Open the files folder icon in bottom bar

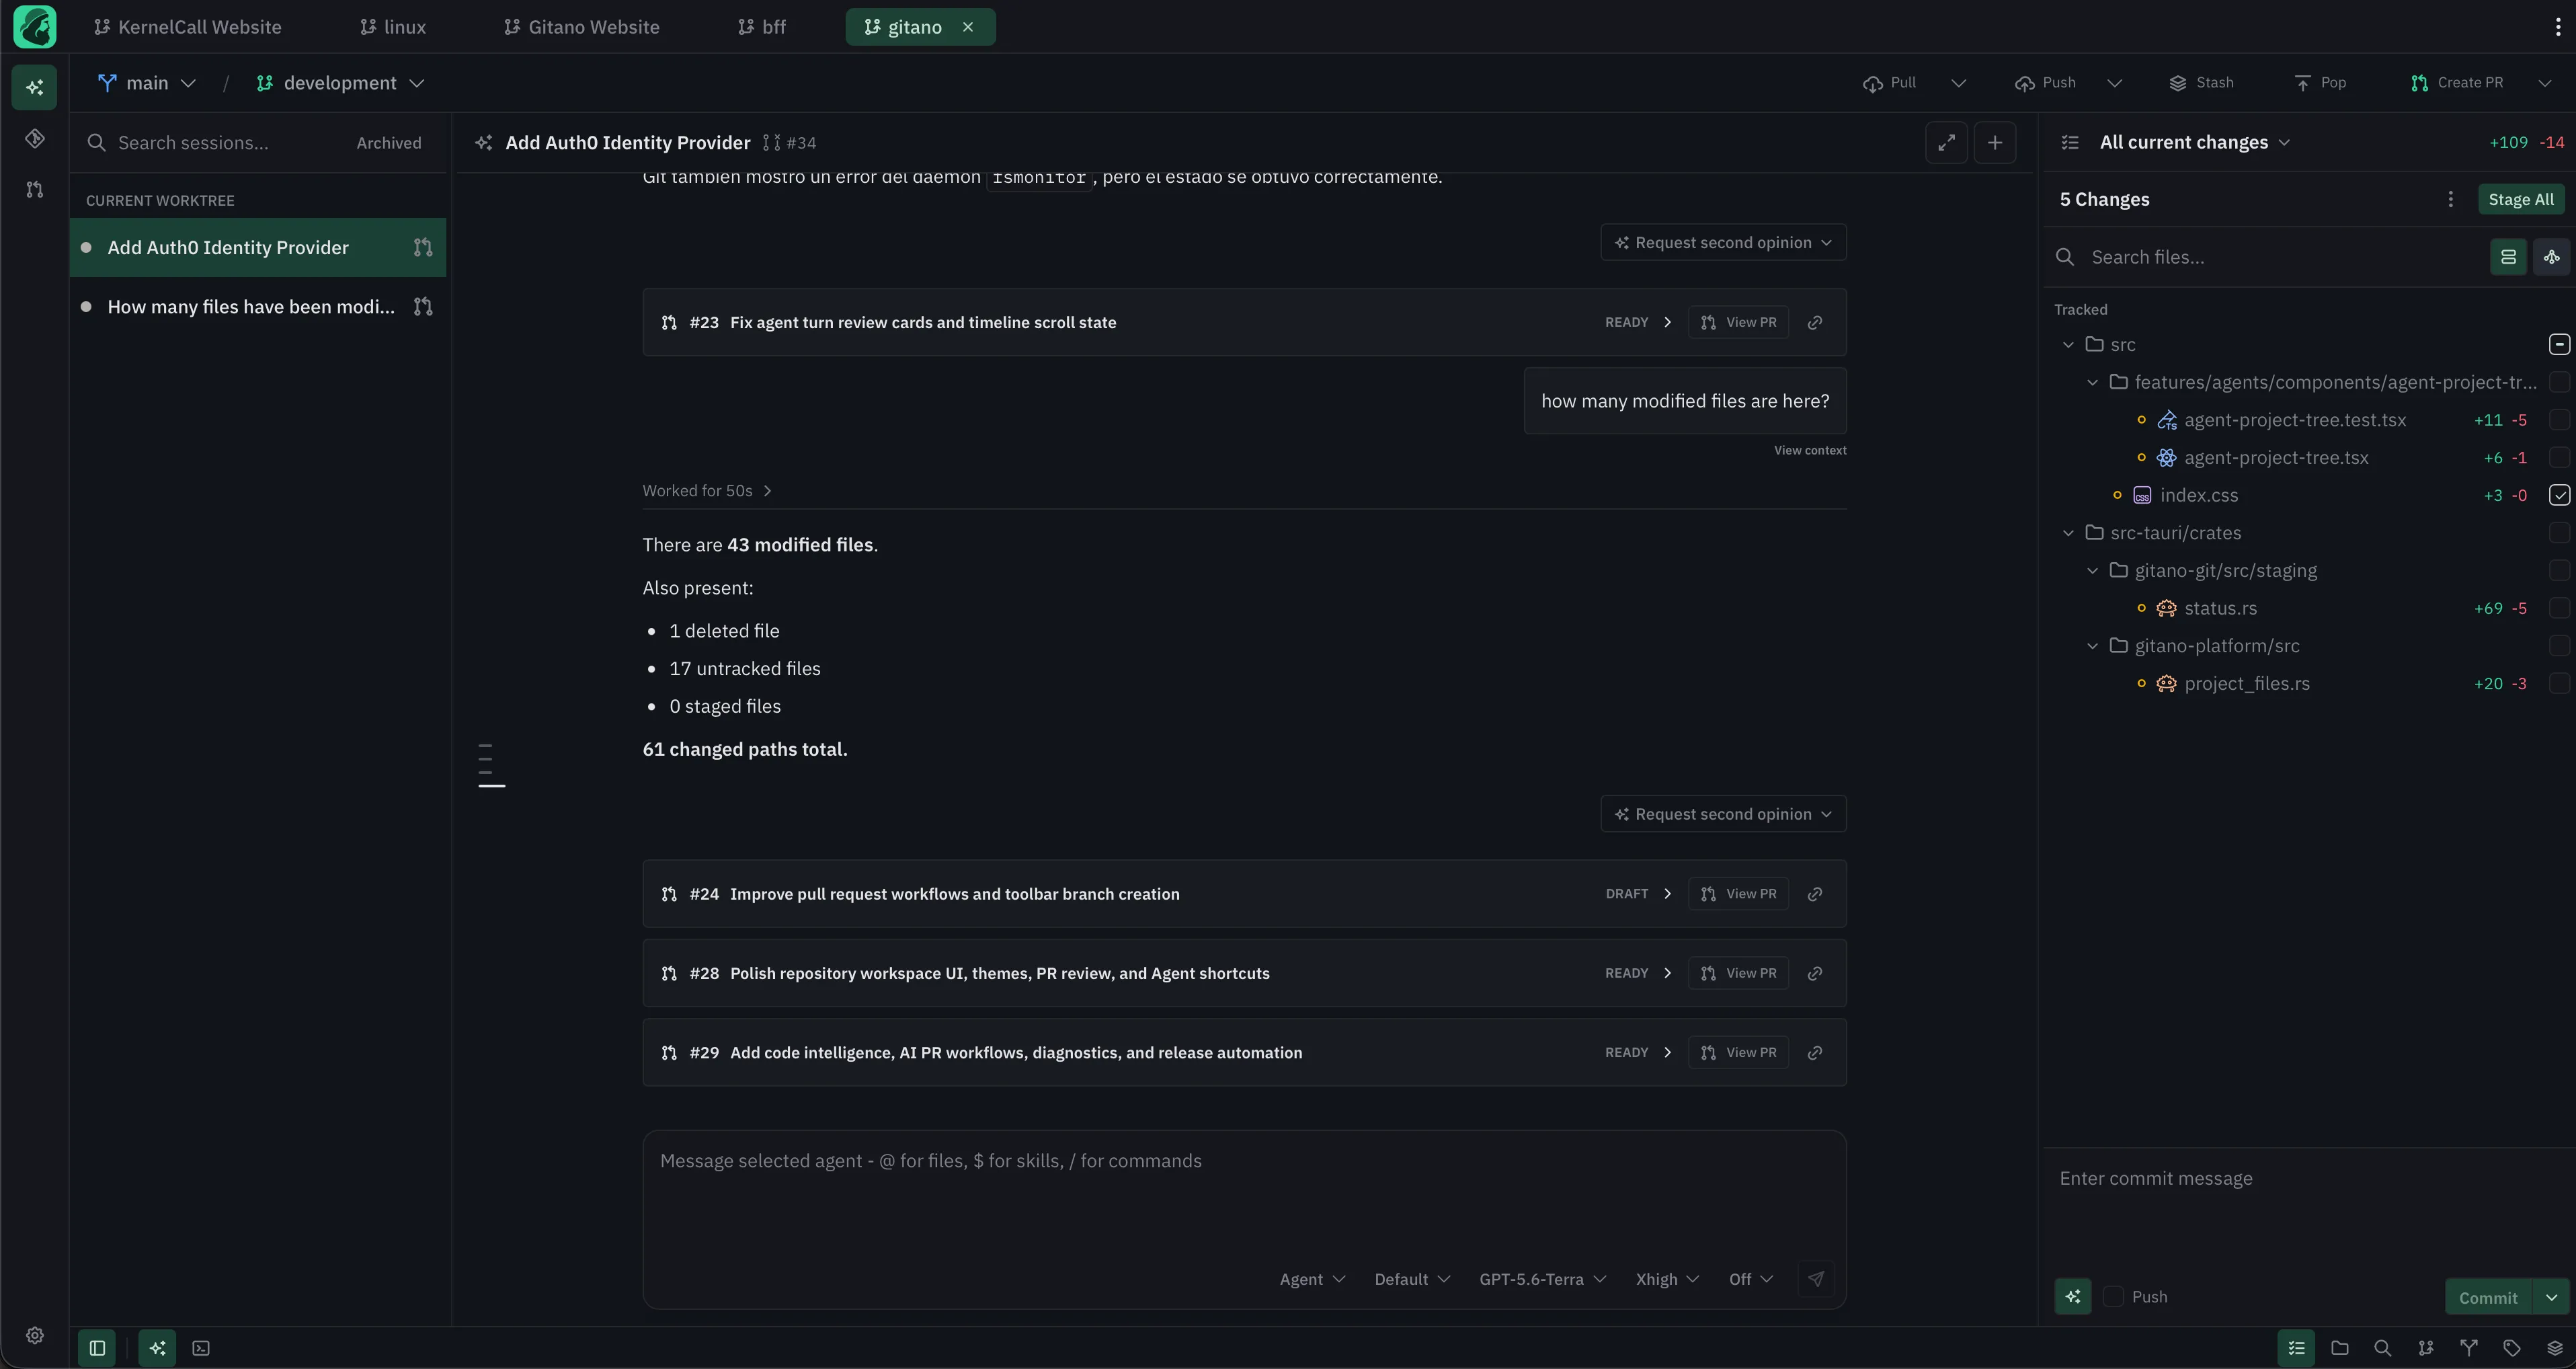click(x=2340, y=1348)
